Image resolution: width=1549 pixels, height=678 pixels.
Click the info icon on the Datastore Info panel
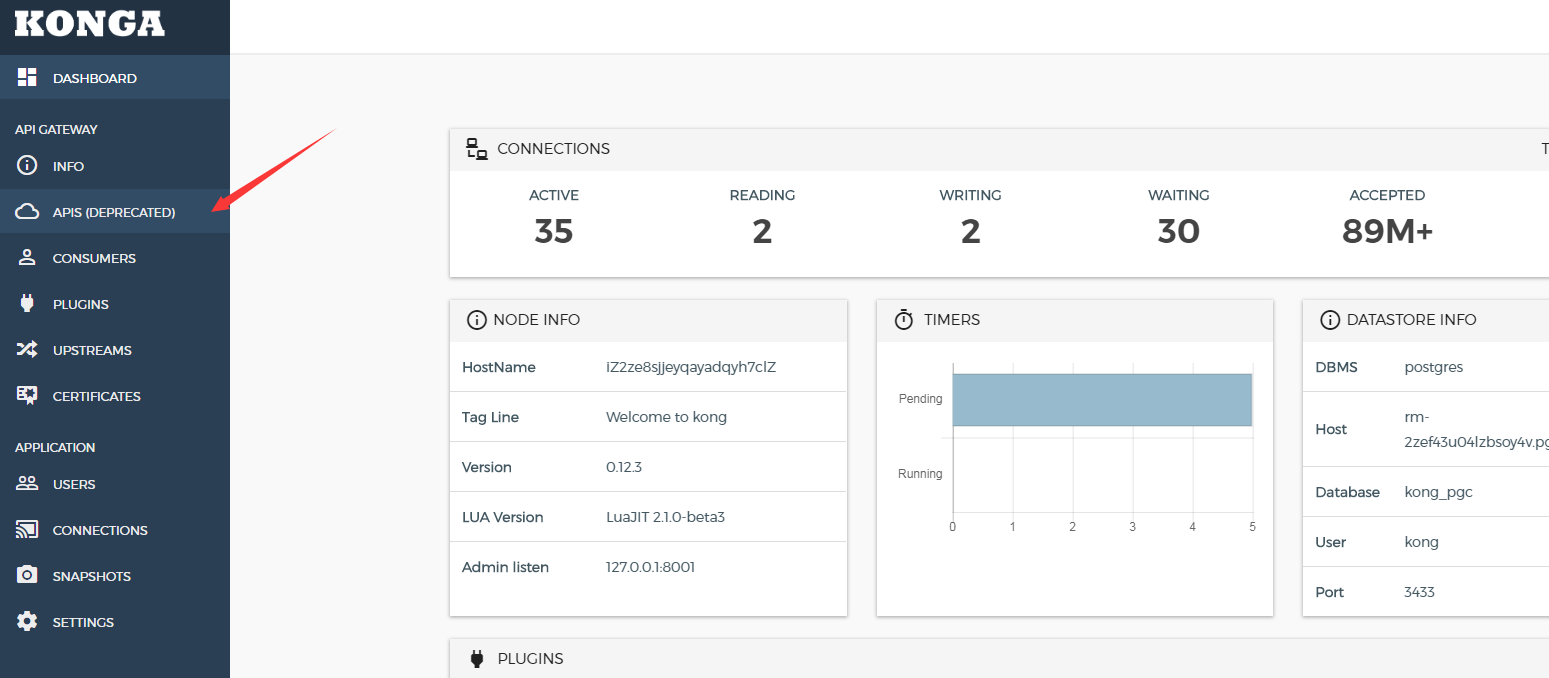(x=1330, y=319)
